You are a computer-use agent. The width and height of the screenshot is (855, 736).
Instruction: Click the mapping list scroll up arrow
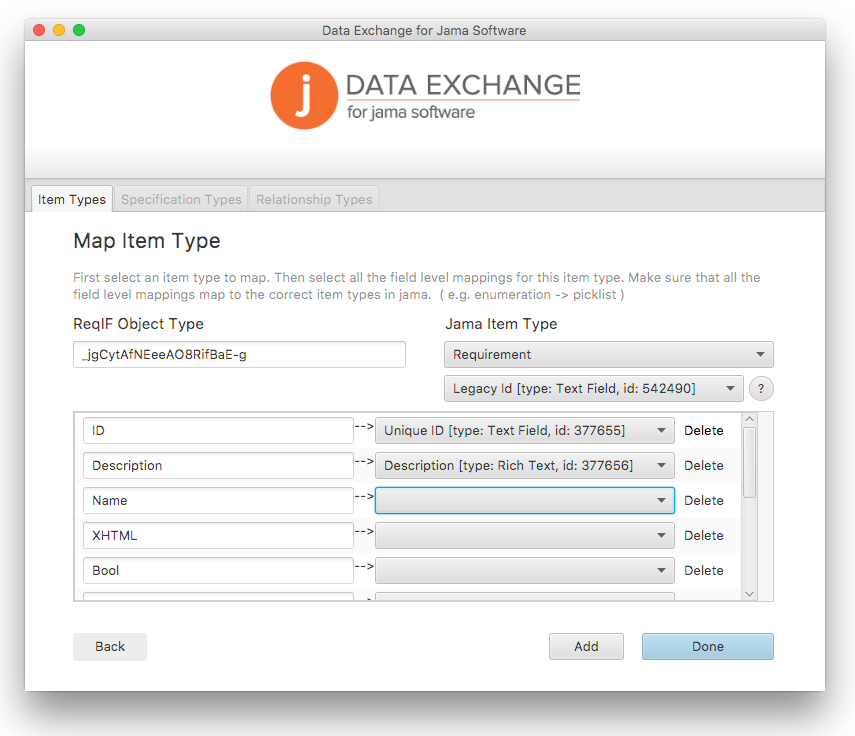tap(749, 419)
